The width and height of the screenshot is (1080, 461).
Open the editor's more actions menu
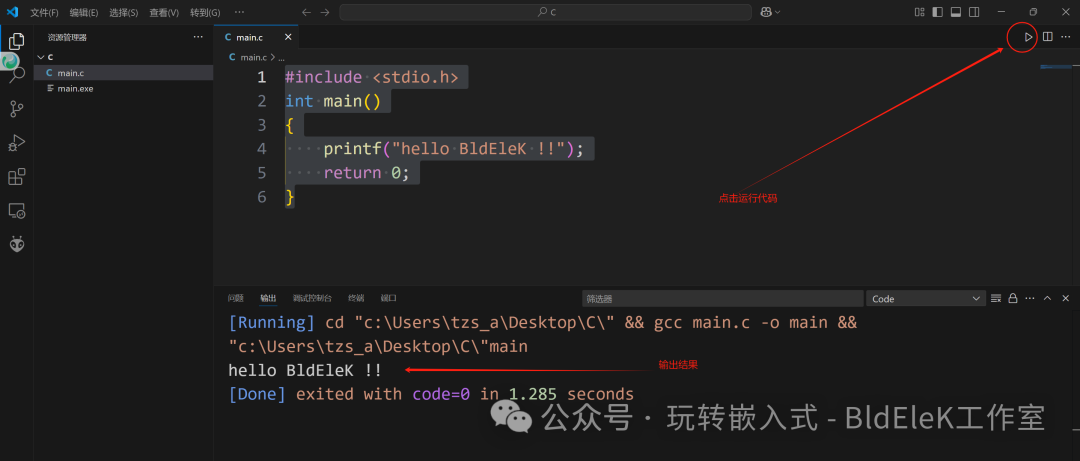[x=1066, y=37]
